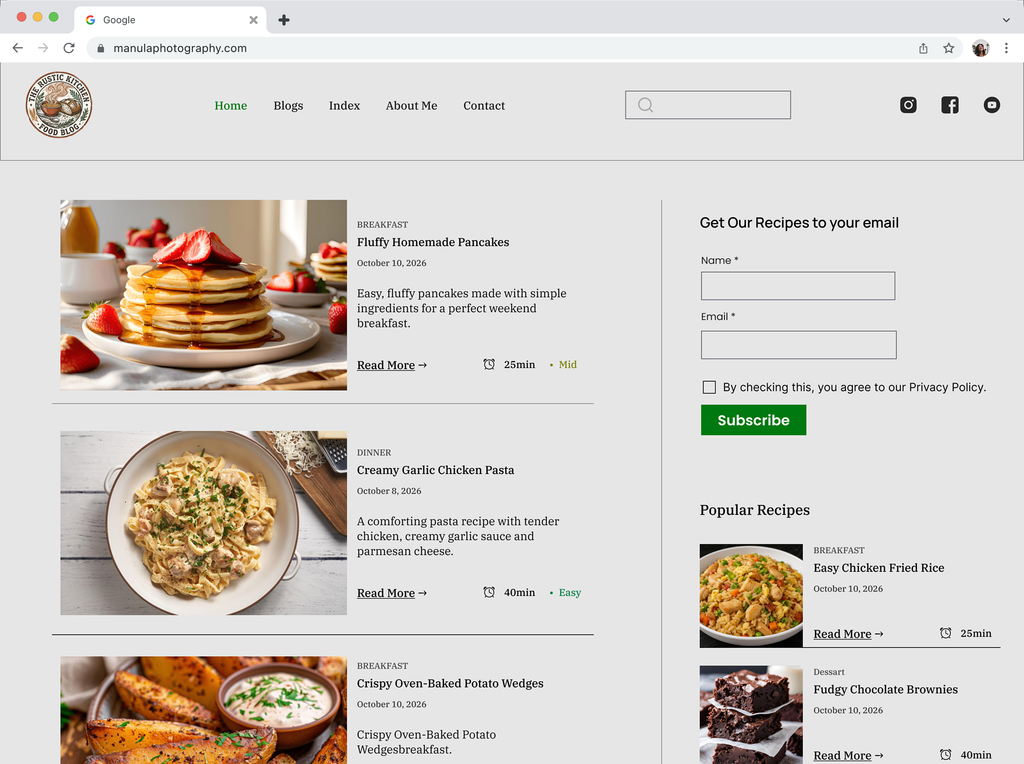
Task: Click The Rustic Kitchen logo
Action: (59, 104)
